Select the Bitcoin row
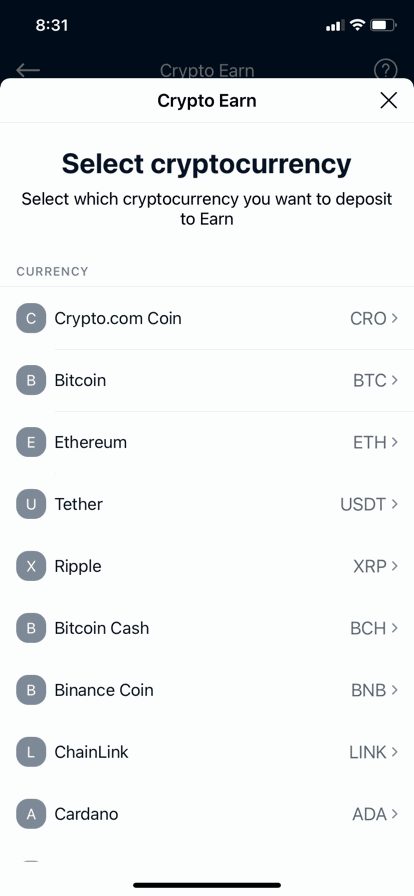 click(207, 381)
